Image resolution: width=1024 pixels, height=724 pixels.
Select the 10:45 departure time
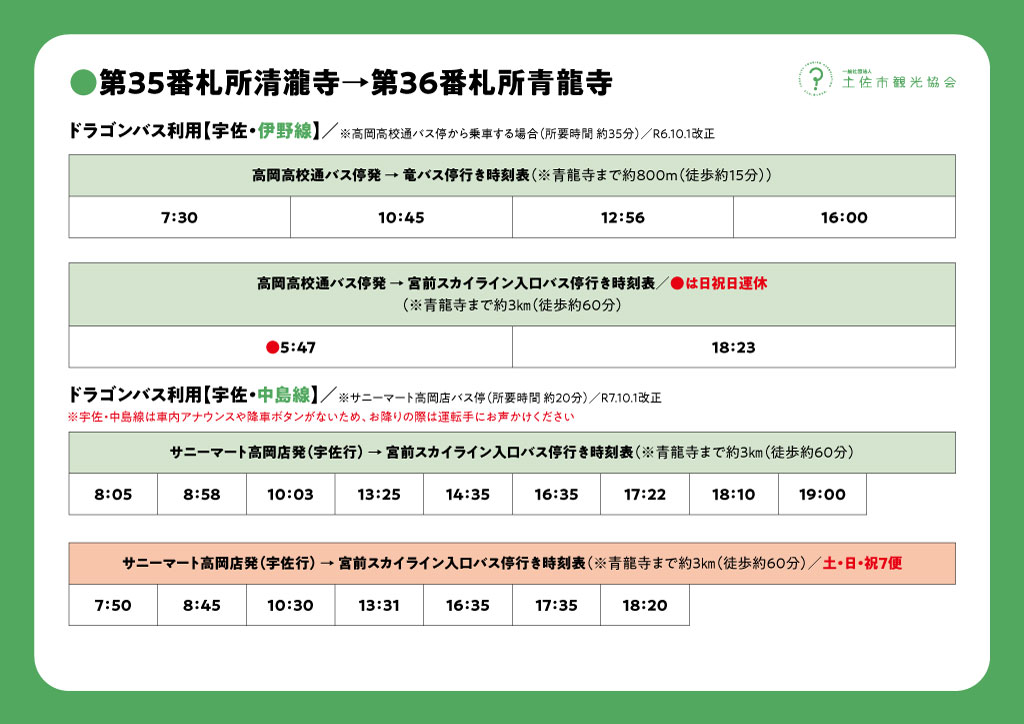pyautogui.click(x=401, y=218)
